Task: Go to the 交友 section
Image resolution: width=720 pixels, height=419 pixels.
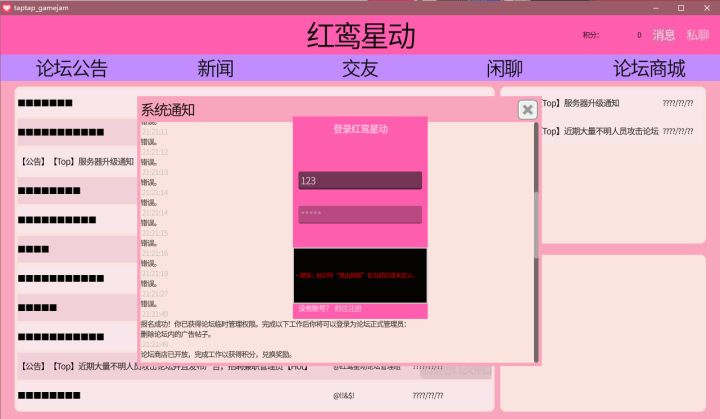Action: click(x=360, y=68)
